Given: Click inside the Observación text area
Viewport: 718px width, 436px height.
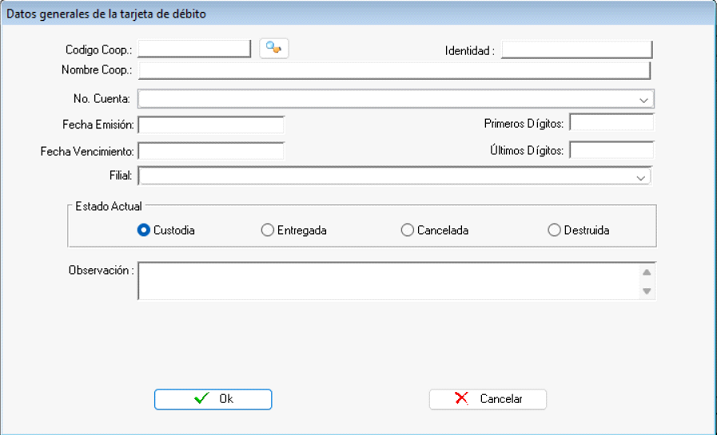Looking at the screenshot, I should 385,281.
